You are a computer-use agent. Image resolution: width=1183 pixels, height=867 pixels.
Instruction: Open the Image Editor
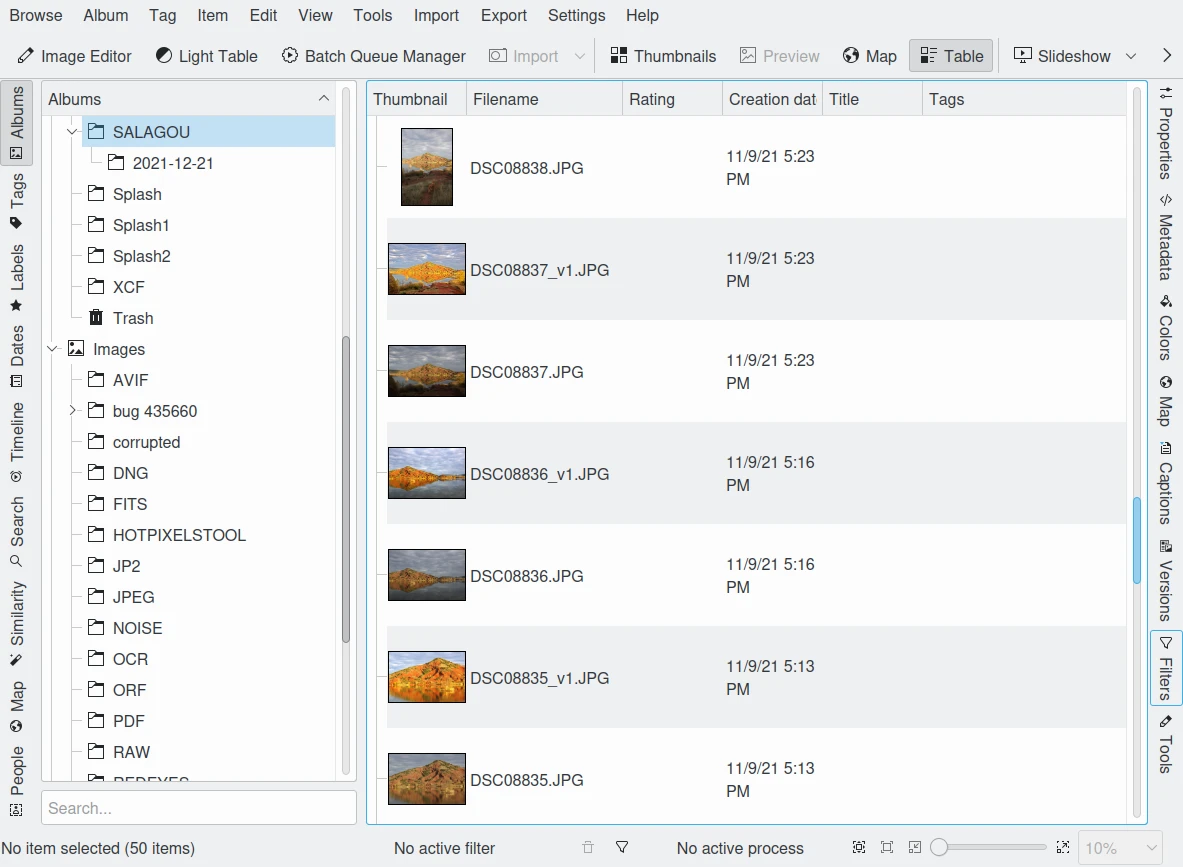[74, 56]
